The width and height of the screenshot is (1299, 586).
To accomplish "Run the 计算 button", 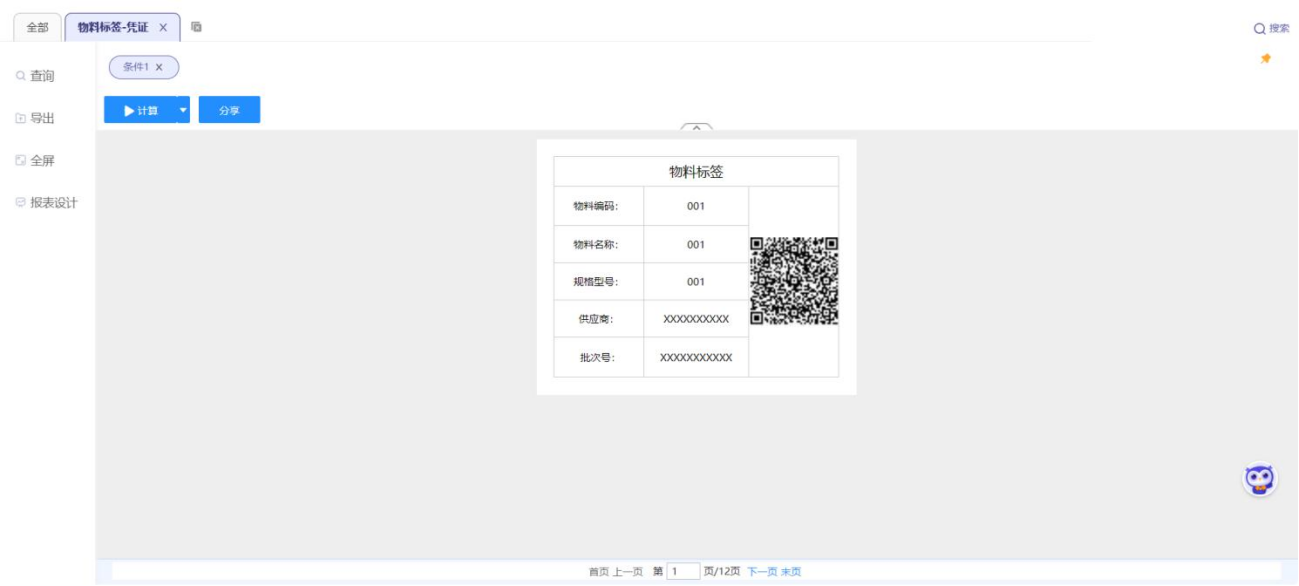I will tap(140, 110).
